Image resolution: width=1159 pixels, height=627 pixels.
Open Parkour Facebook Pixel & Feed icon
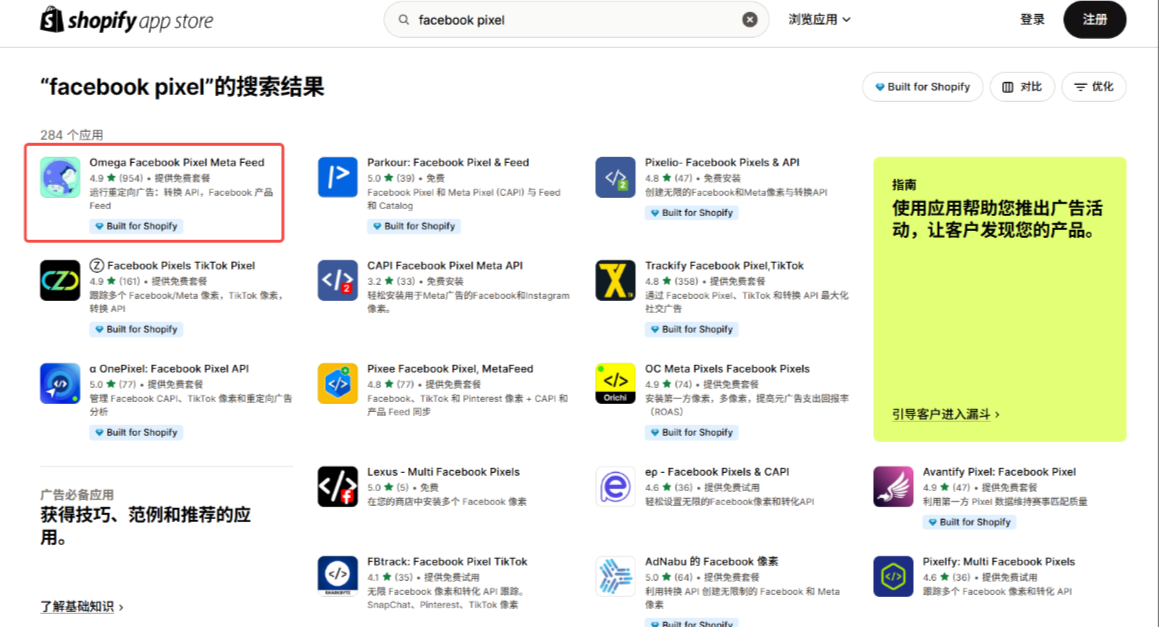pyautogui.click(x=338, y=177)
